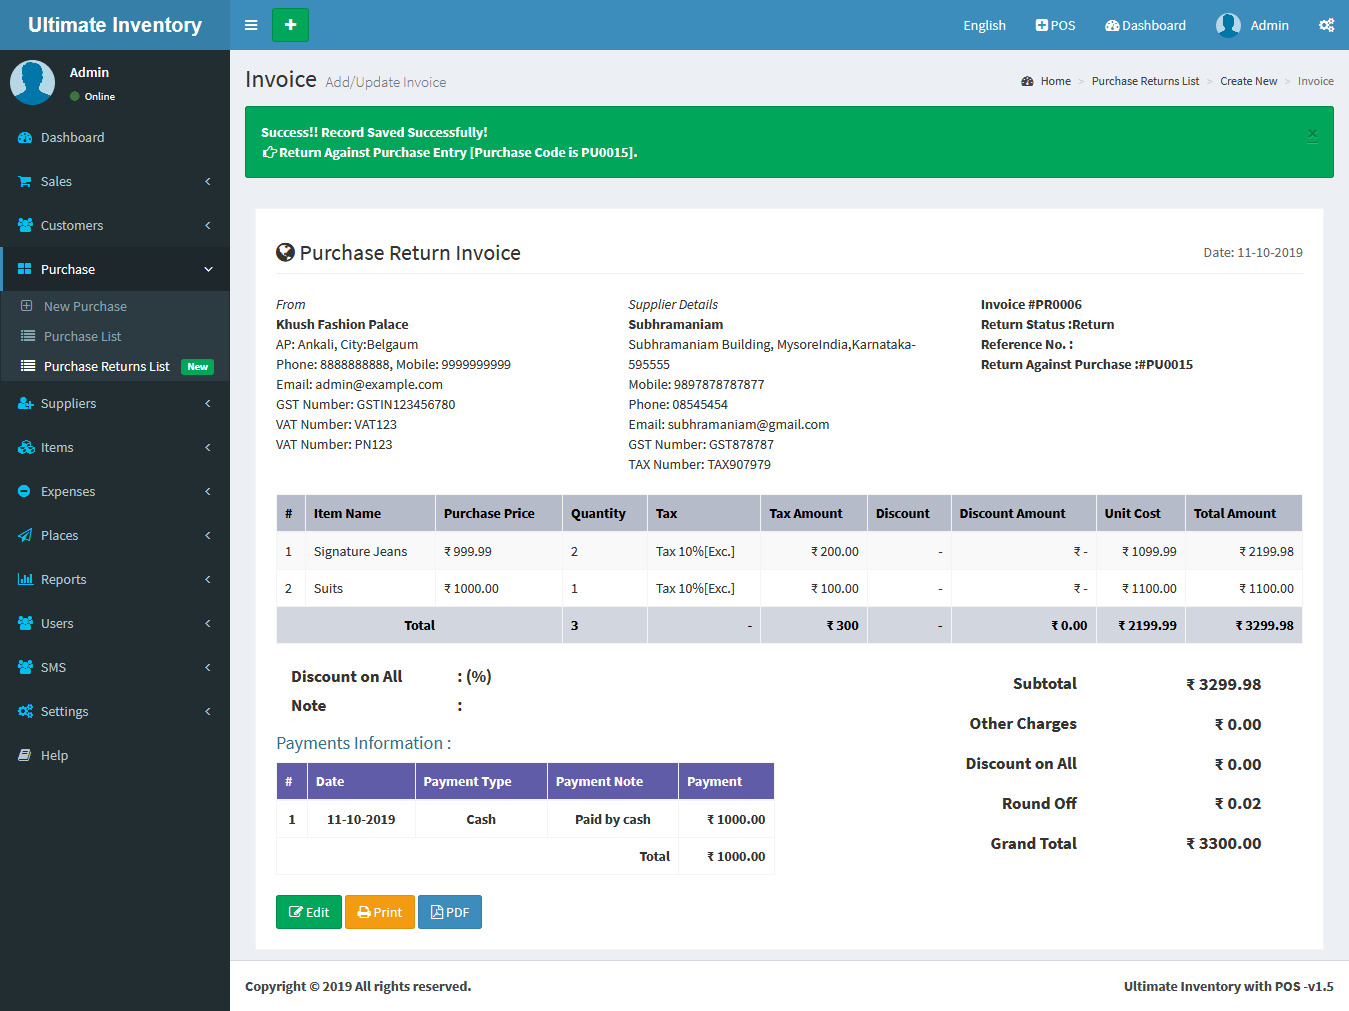Dismiss the green success alert
This screenshot has width=1349, height=1011.
1312,135
